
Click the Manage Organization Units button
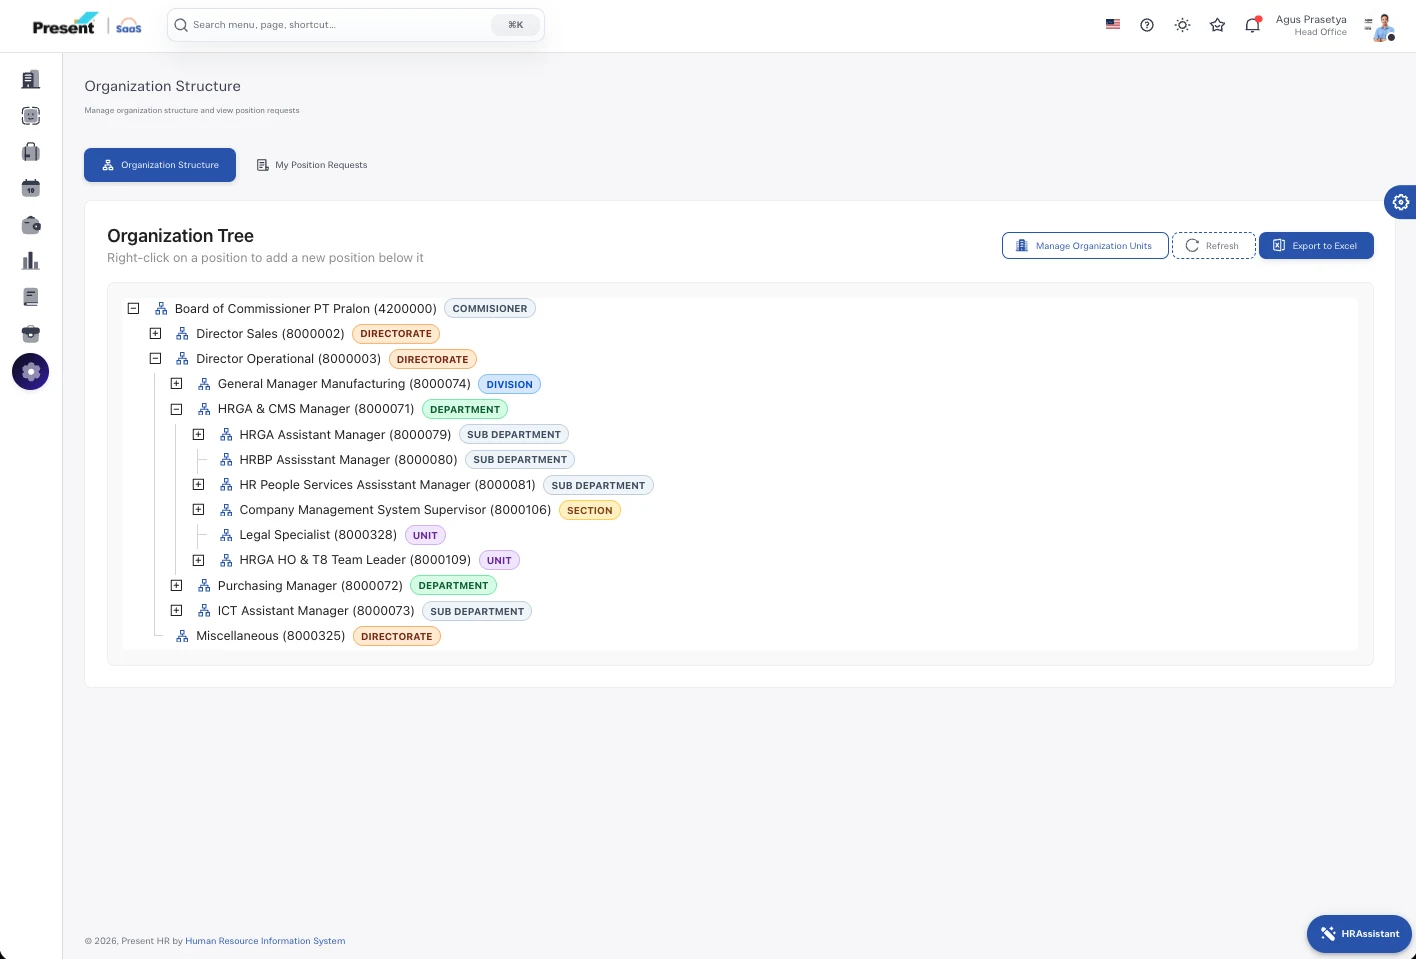[x=1085, y=245]
